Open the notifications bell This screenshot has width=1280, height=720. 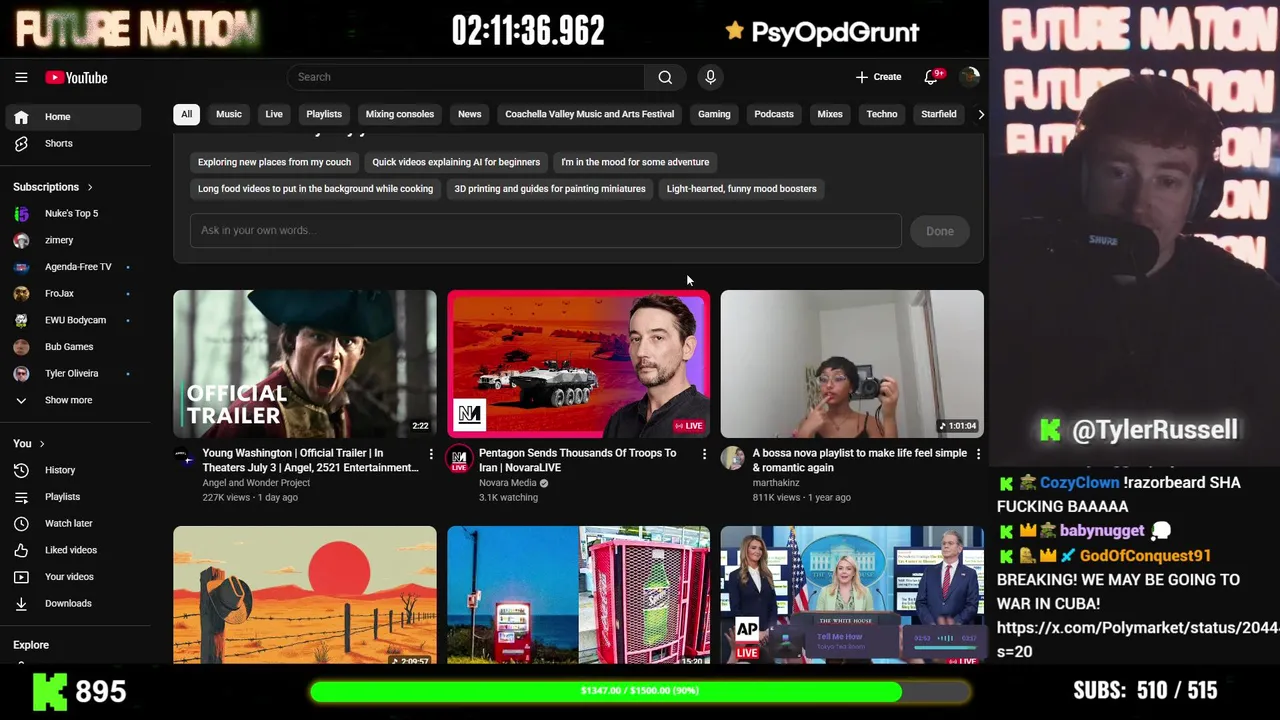[x=931, y=77]
